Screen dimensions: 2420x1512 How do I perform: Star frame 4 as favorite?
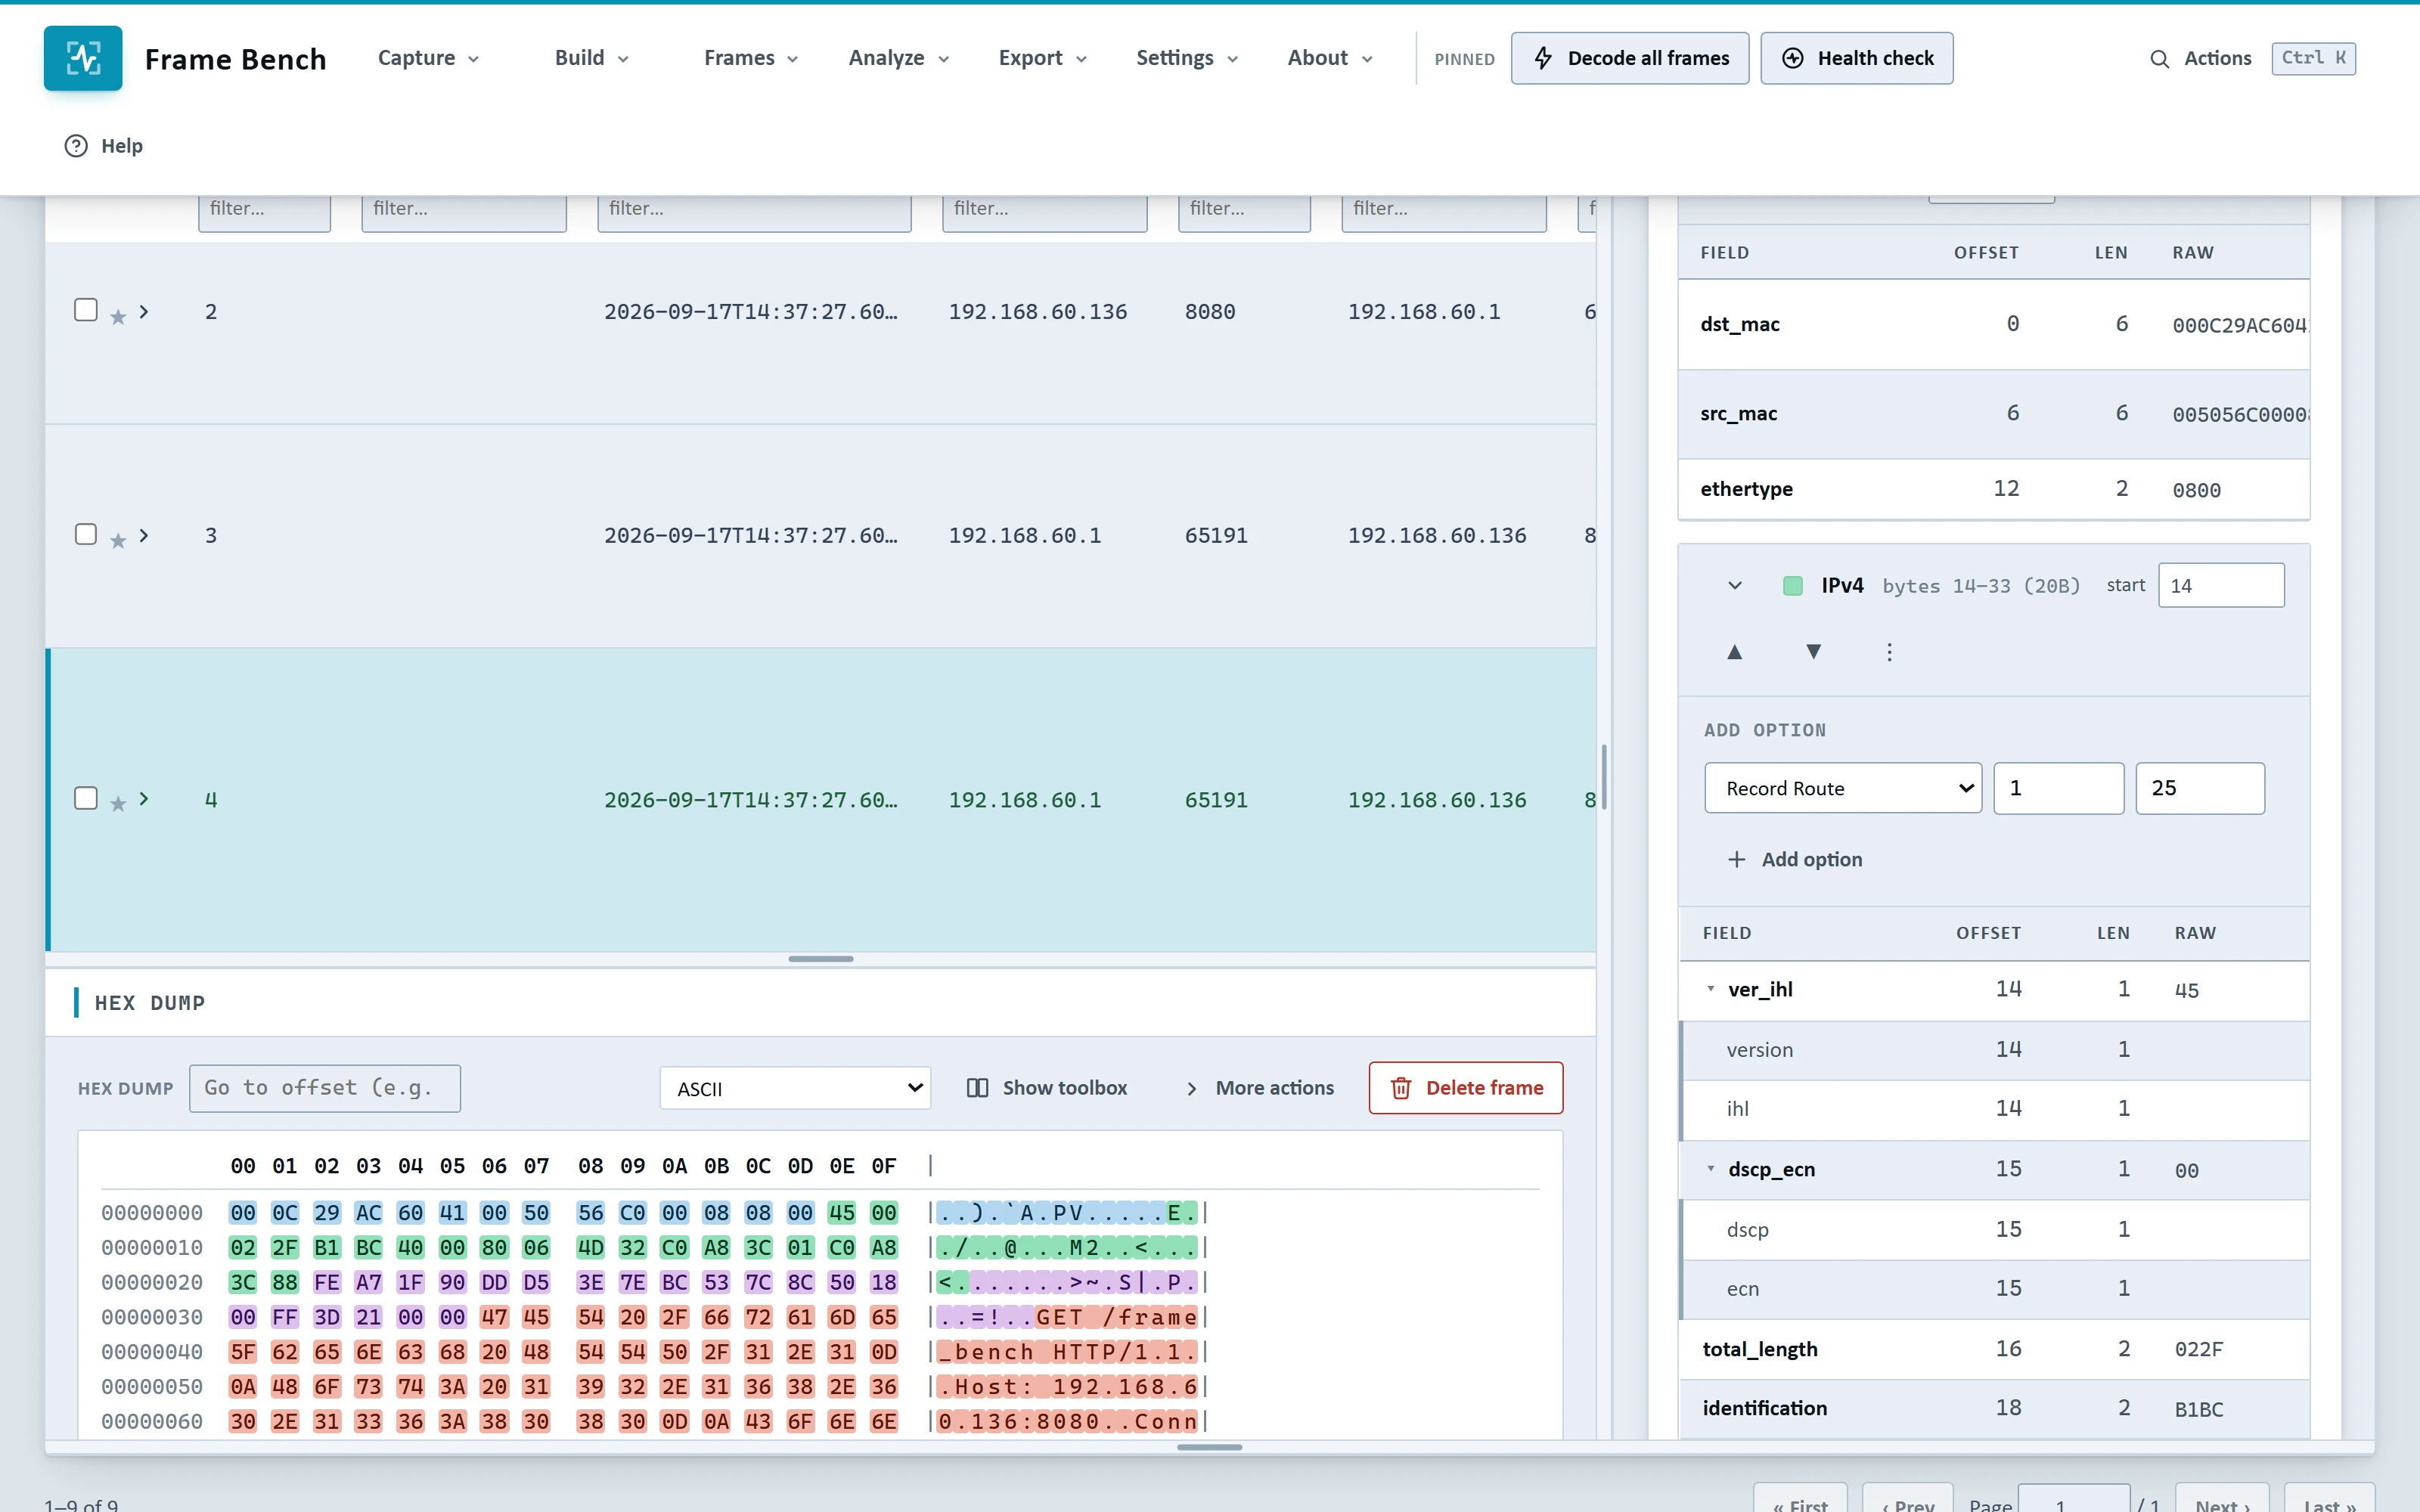pyautogui.click(x=118, y=804)
